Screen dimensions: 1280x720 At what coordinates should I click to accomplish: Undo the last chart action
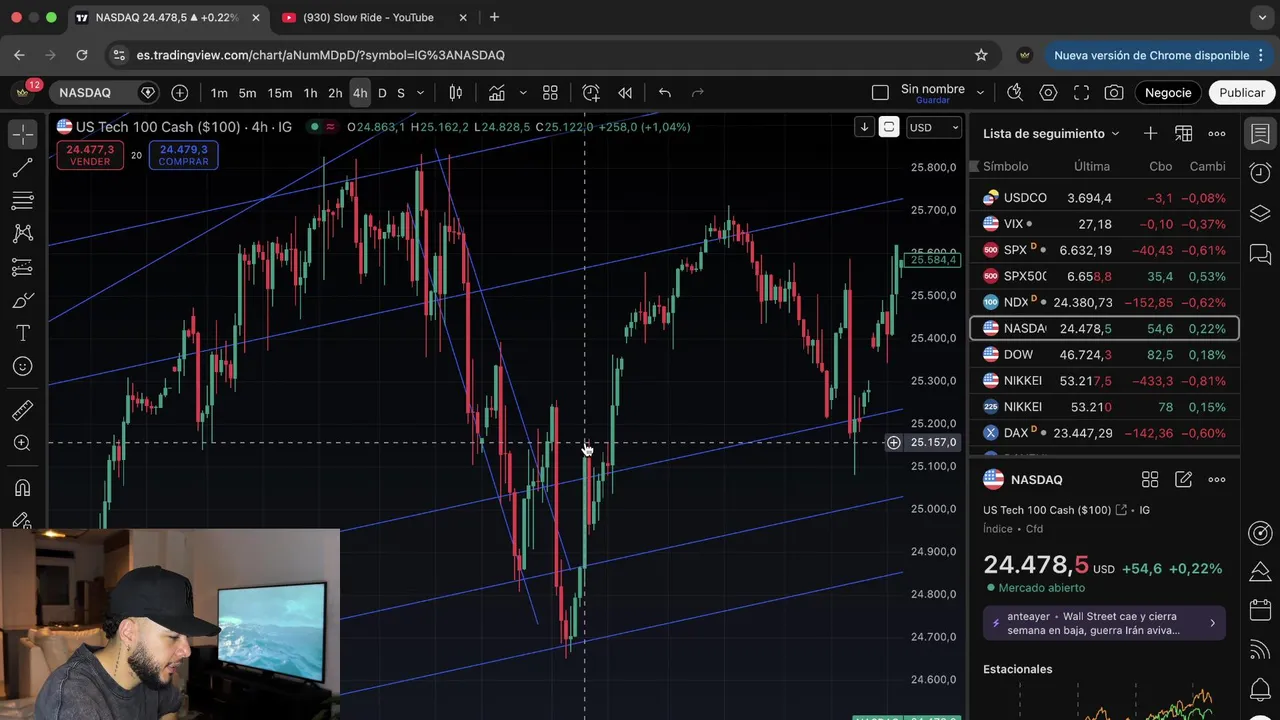(x=665, y=93)
